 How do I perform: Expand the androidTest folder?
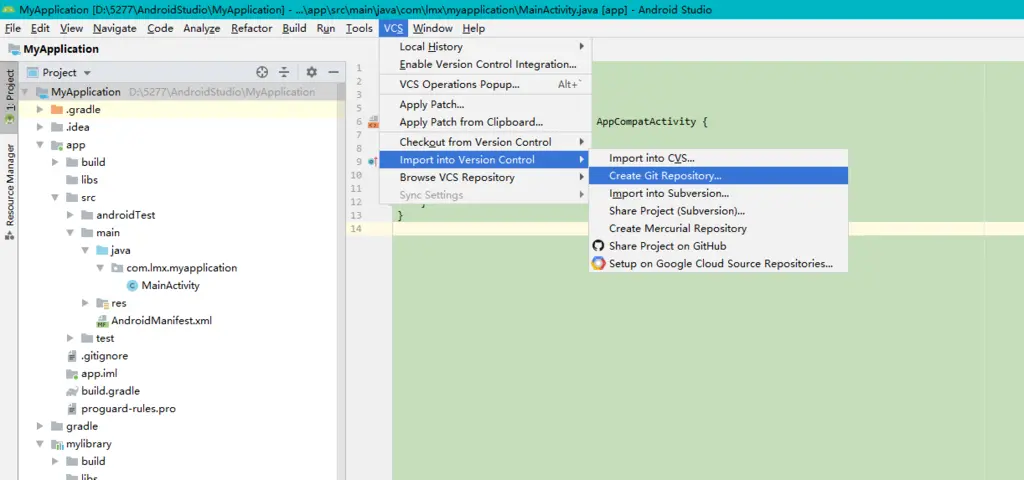point(71,215)
